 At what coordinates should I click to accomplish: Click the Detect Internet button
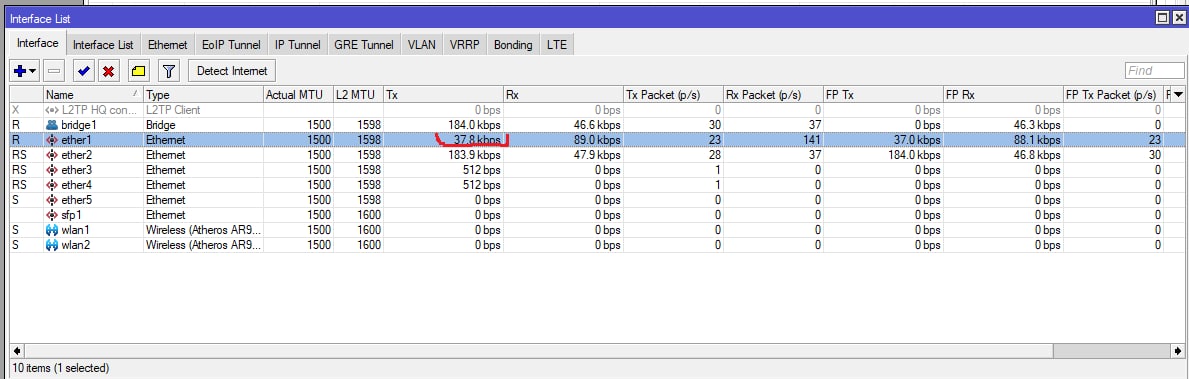tap(232, 70)
